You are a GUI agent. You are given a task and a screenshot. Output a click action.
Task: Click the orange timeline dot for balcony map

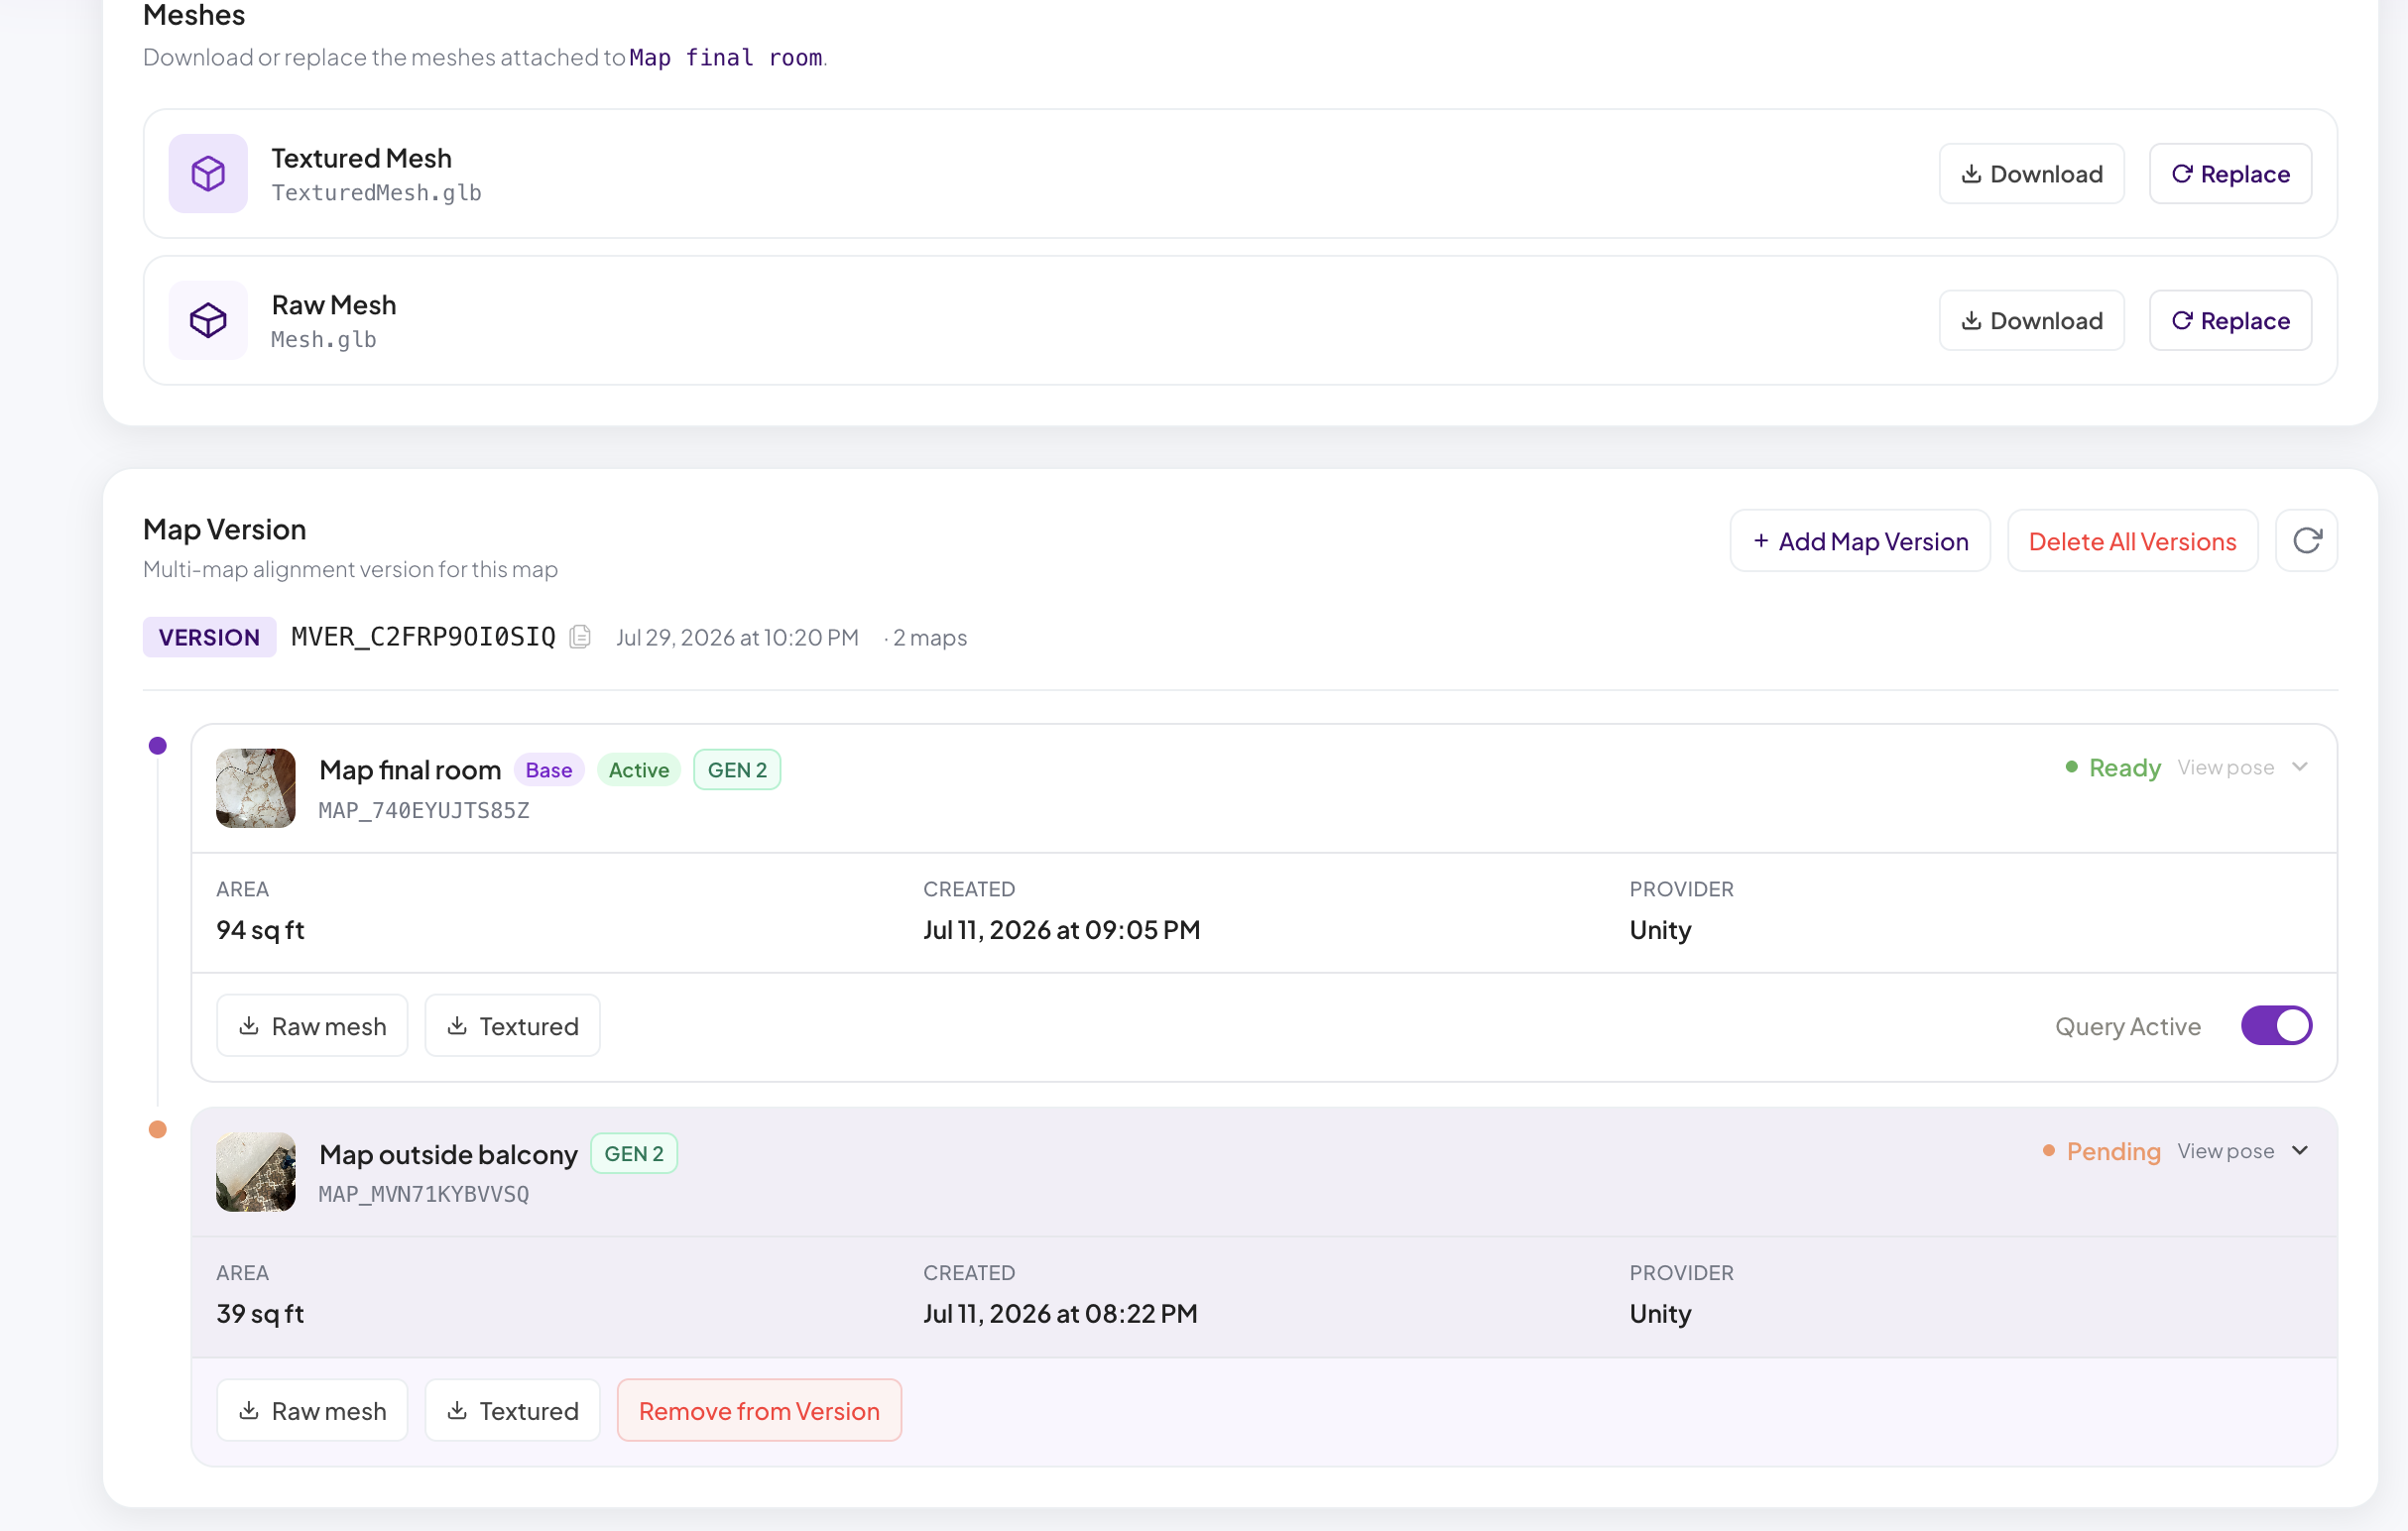(157, 1129)
